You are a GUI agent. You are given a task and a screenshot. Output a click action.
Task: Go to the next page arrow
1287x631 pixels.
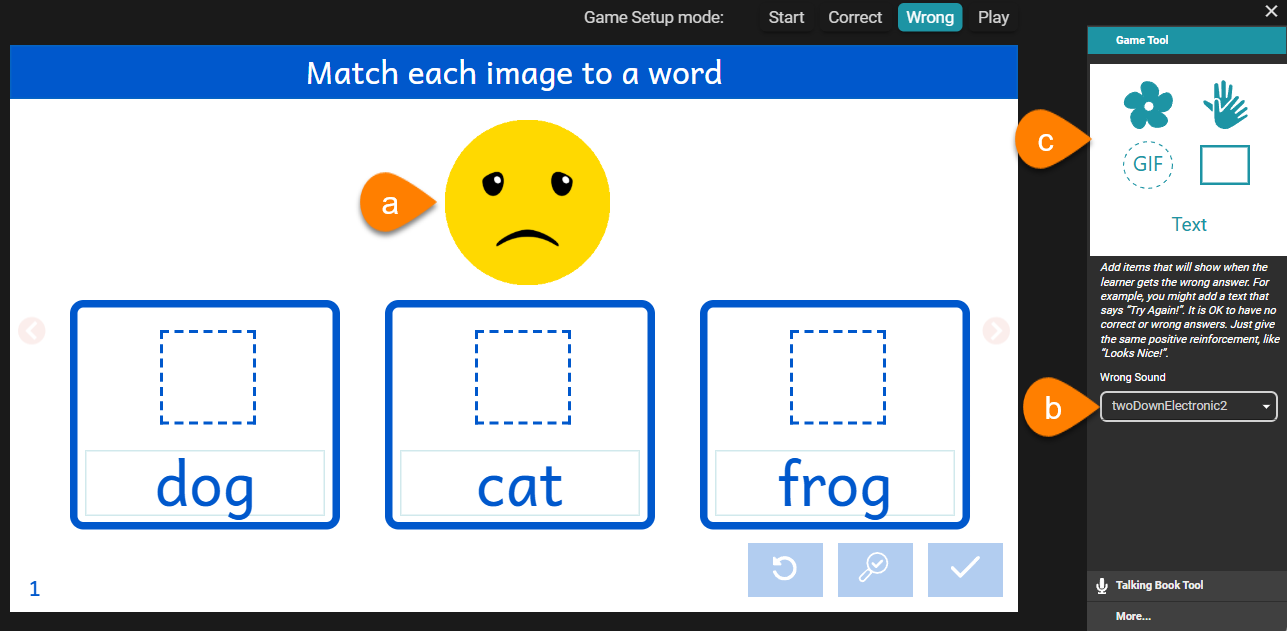coord(997,330)
